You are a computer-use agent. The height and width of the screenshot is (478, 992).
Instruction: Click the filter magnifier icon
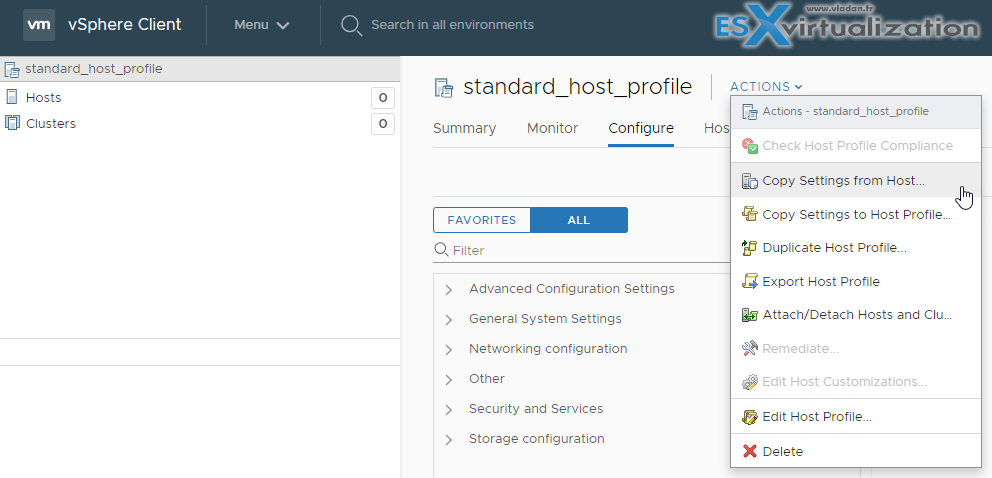pos(441,250)
